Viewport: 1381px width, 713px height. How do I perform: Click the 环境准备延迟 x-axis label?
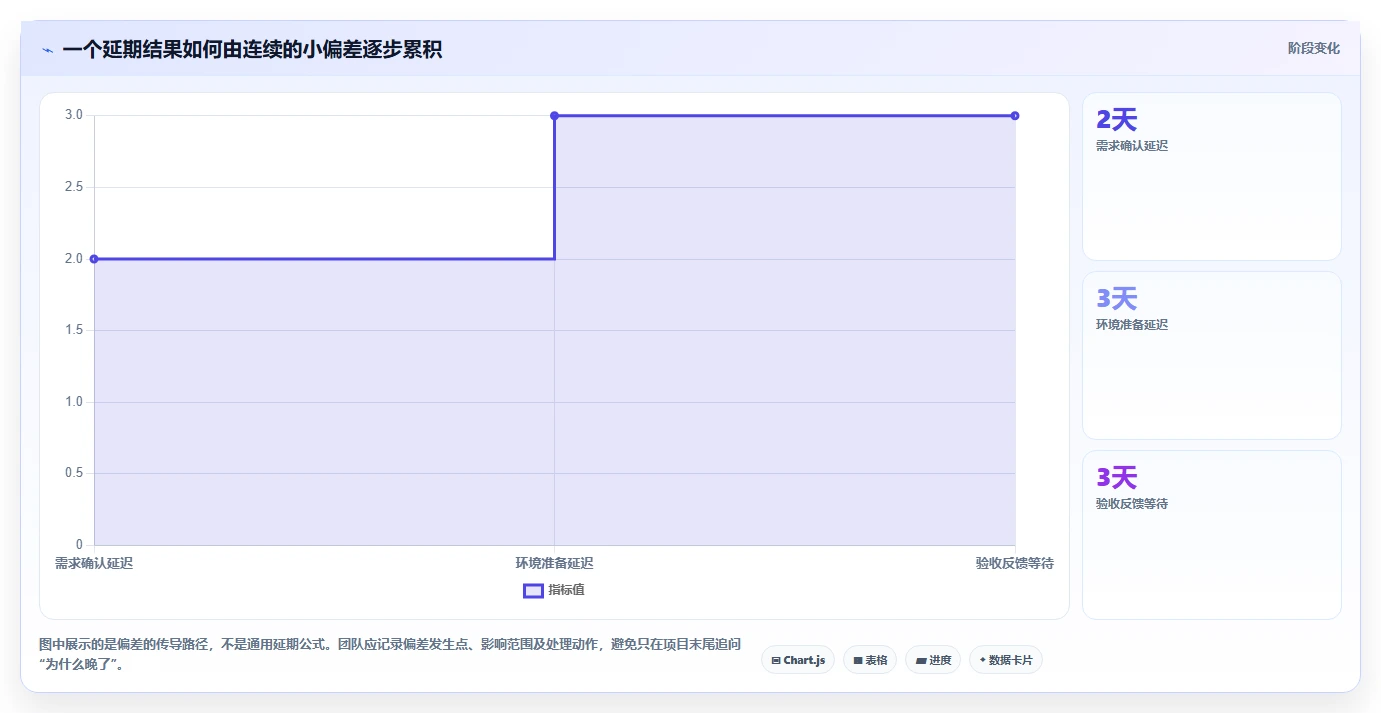point(554,564)
